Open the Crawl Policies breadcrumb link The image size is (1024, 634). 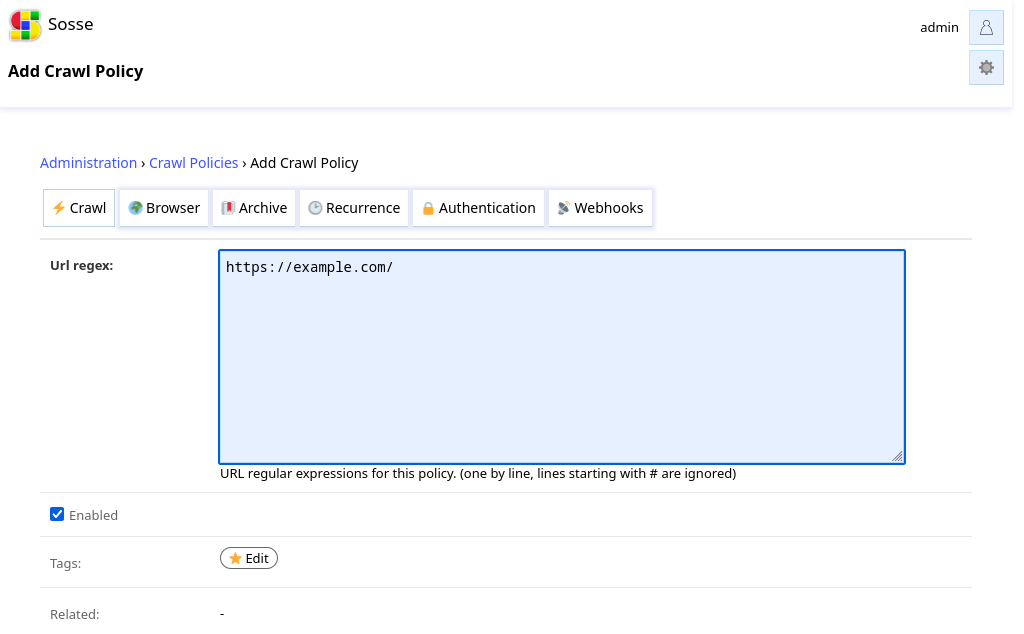tap(193, 163)
